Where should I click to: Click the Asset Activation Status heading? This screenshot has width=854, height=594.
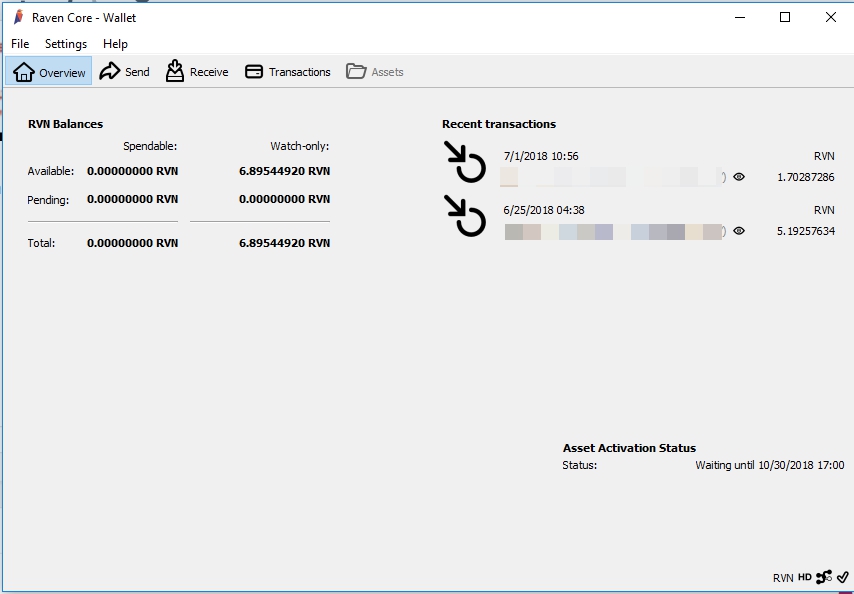629,448
